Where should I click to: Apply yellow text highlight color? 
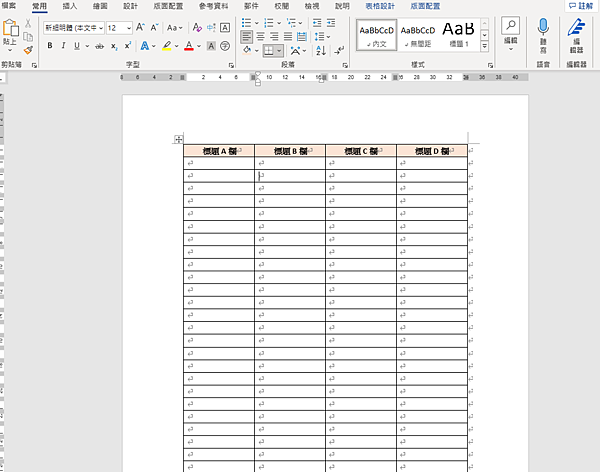pos(166,46)
